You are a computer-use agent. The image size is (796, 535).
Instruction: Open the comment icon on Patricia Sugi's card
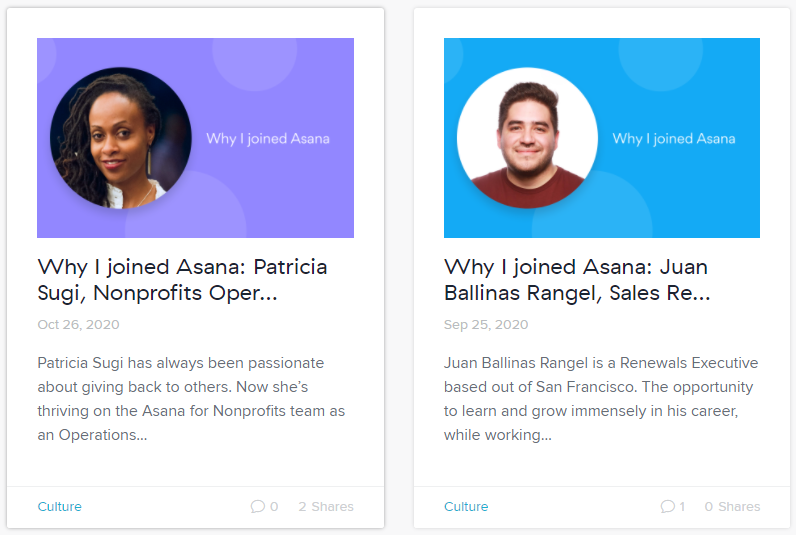(x=257, y=507)
